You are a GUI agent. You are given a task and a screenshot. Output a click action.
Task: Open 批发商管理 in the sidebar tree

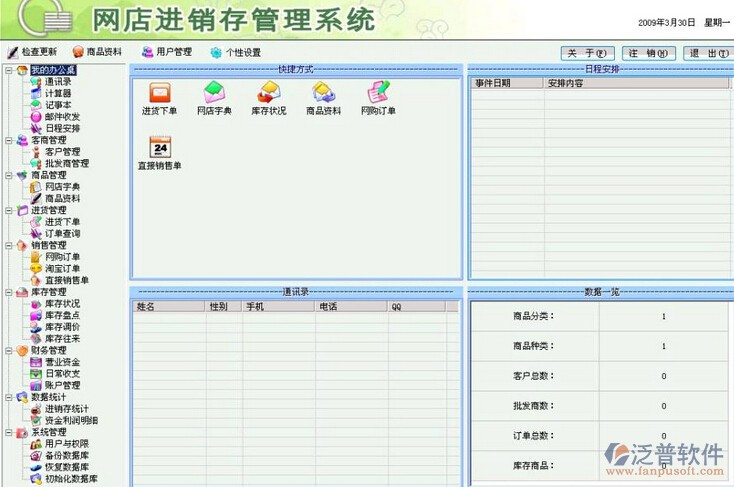[67, 163]
